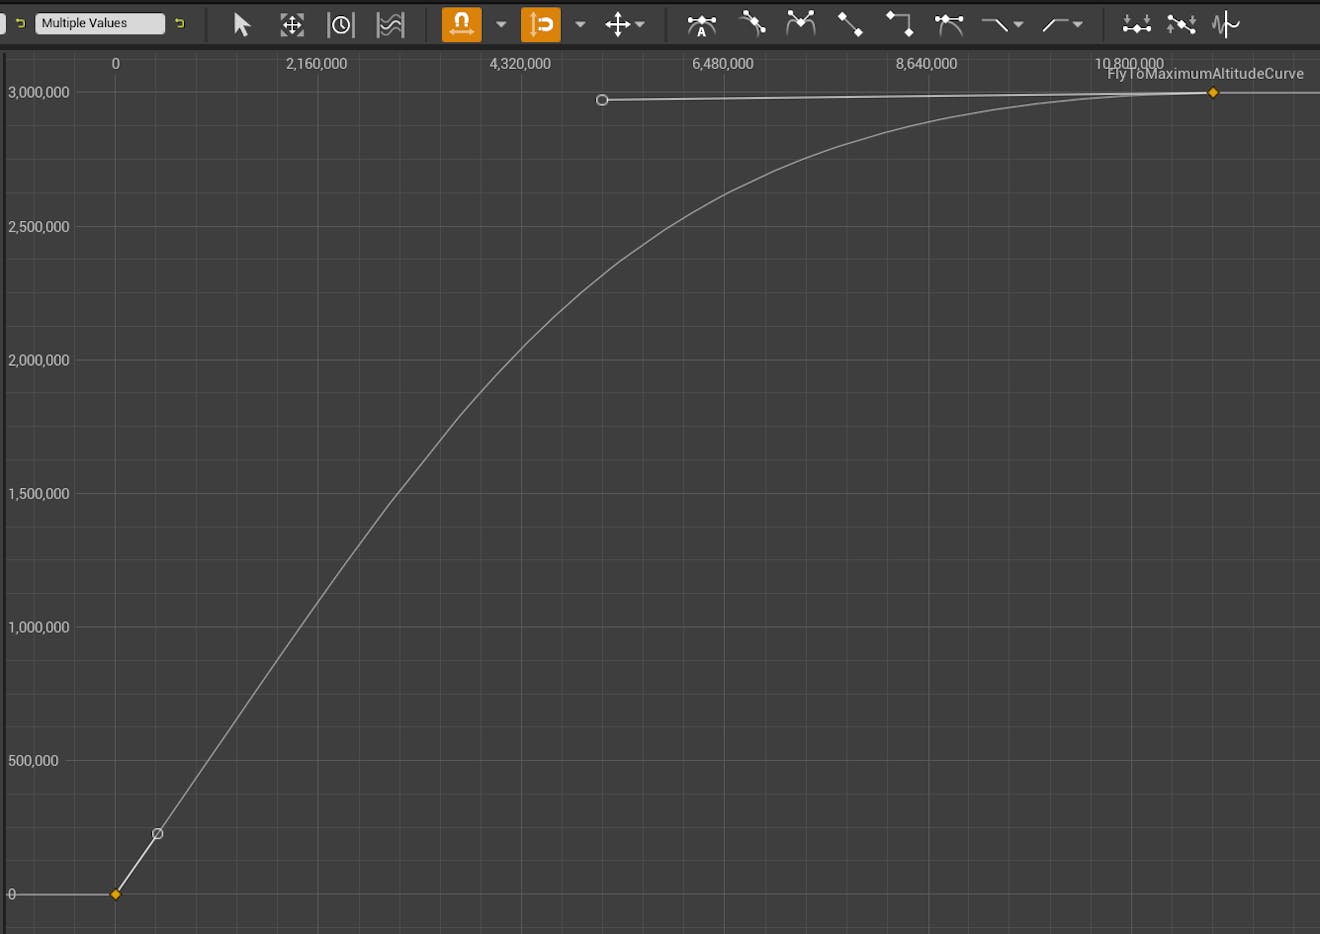Open pre-infinity extrapolation dropdown
Image resolution: width=1320 pixels, height=934 pixels.
(1002, 25)
